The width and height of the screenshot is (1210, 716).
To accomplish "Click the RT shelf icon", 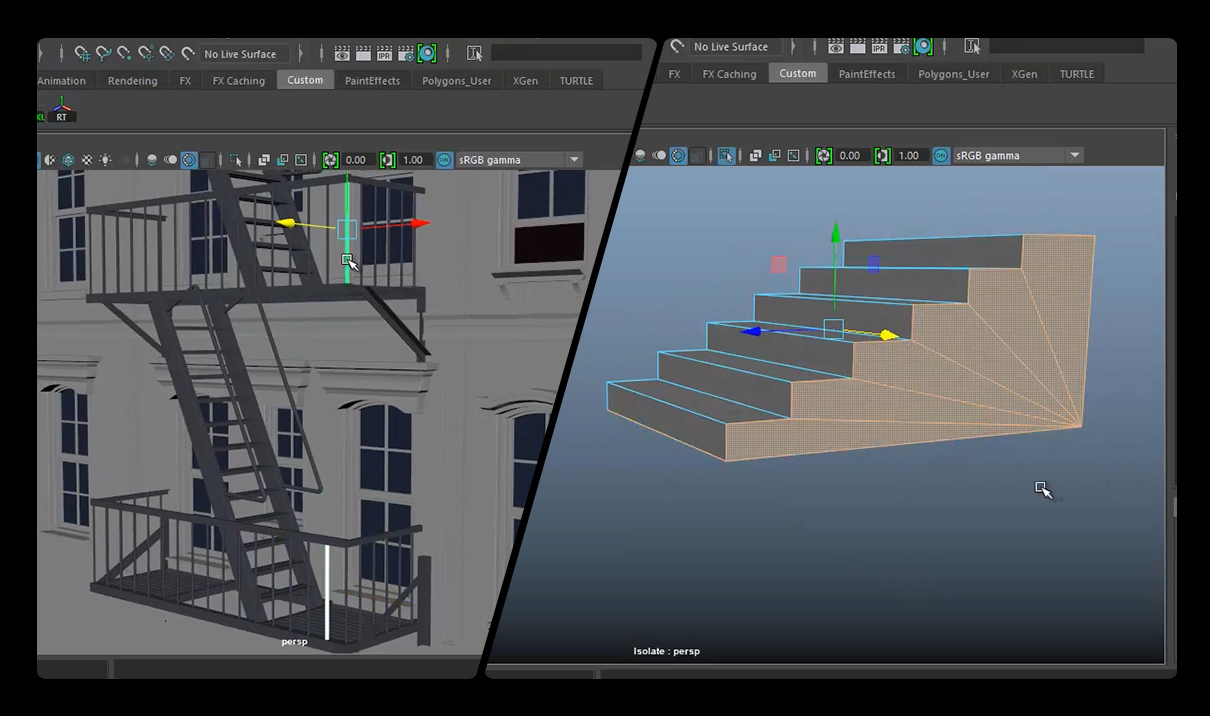I will coord(60,111).
